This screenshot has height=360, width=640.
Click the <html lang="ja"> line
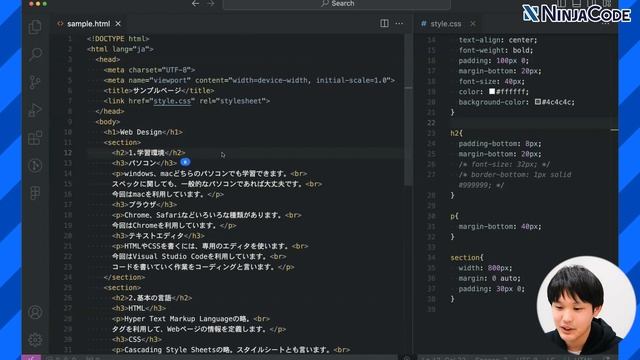pyautogui.click(x=120, y=49)
